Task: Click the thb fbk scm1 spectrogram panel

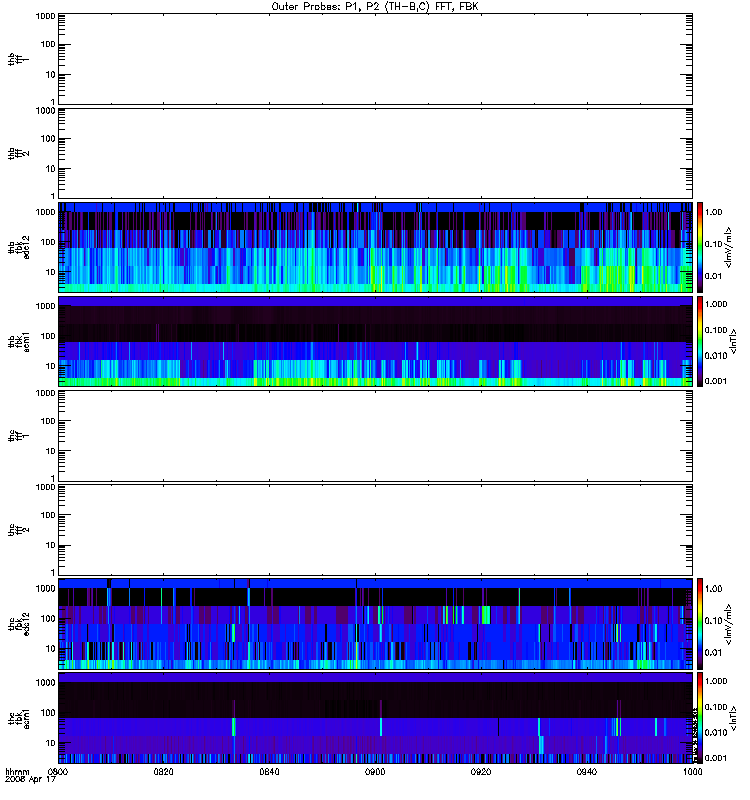Action: (375, 341)
